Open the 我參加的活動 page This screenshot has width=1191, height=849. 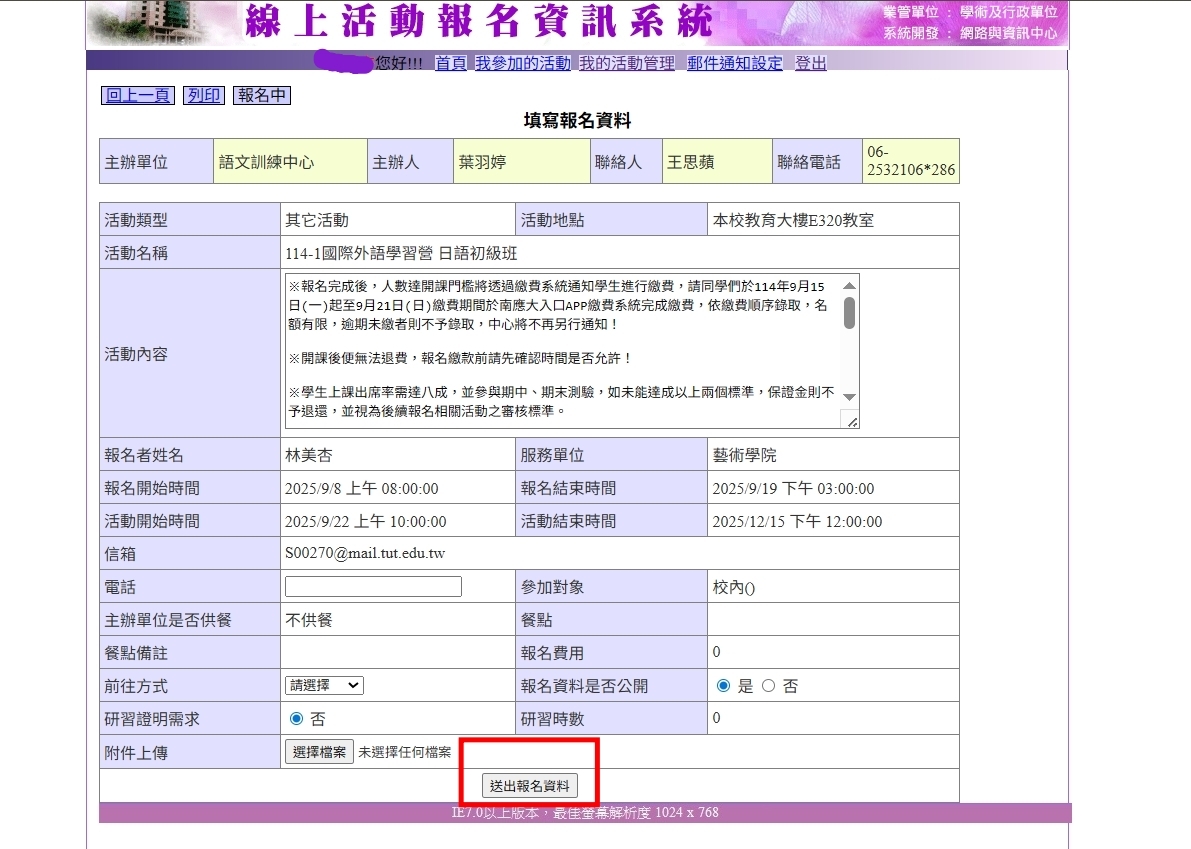[x=522, y=63]
